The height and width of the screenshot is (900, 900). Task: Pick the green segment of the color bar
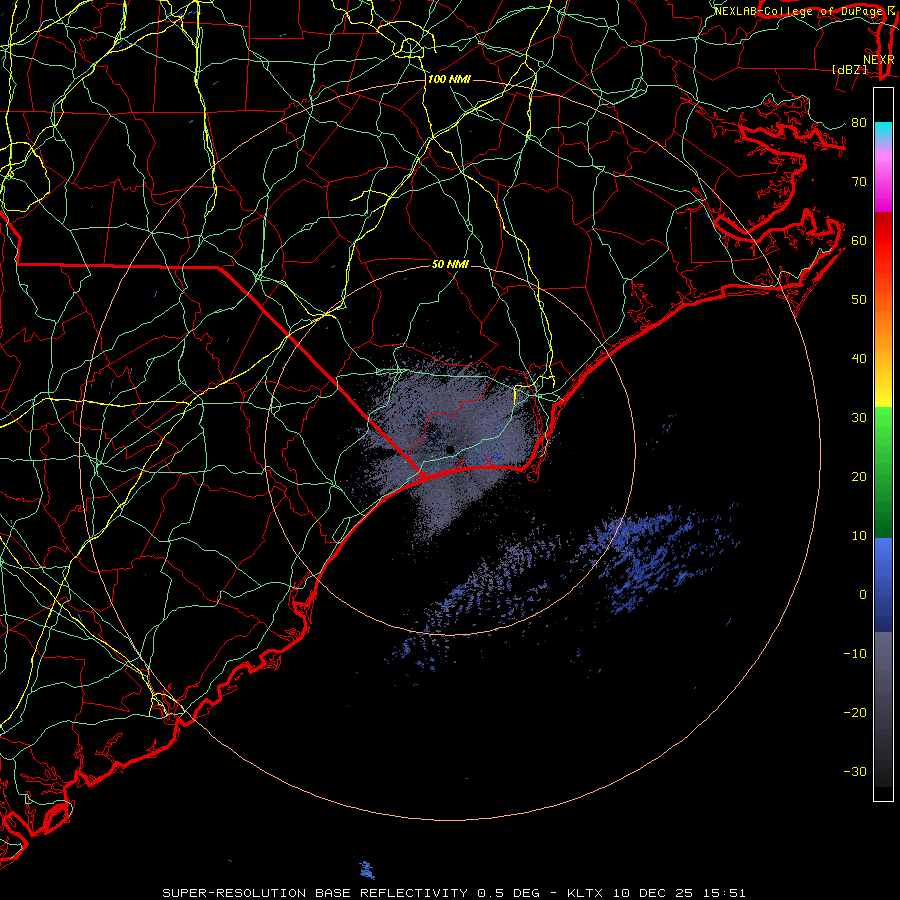pos(883,472)
